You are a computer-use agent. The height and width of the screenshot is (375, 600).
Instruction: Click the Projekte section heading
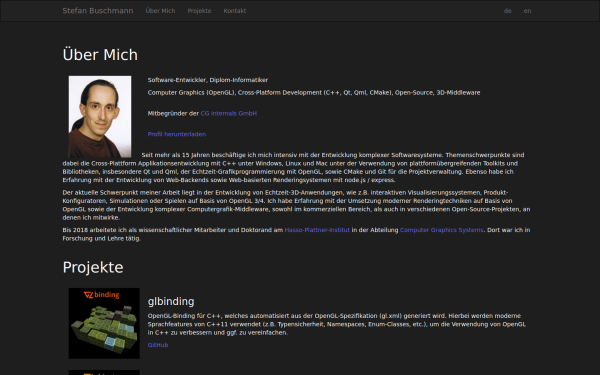pyautogui.click(x=93, y=267)
